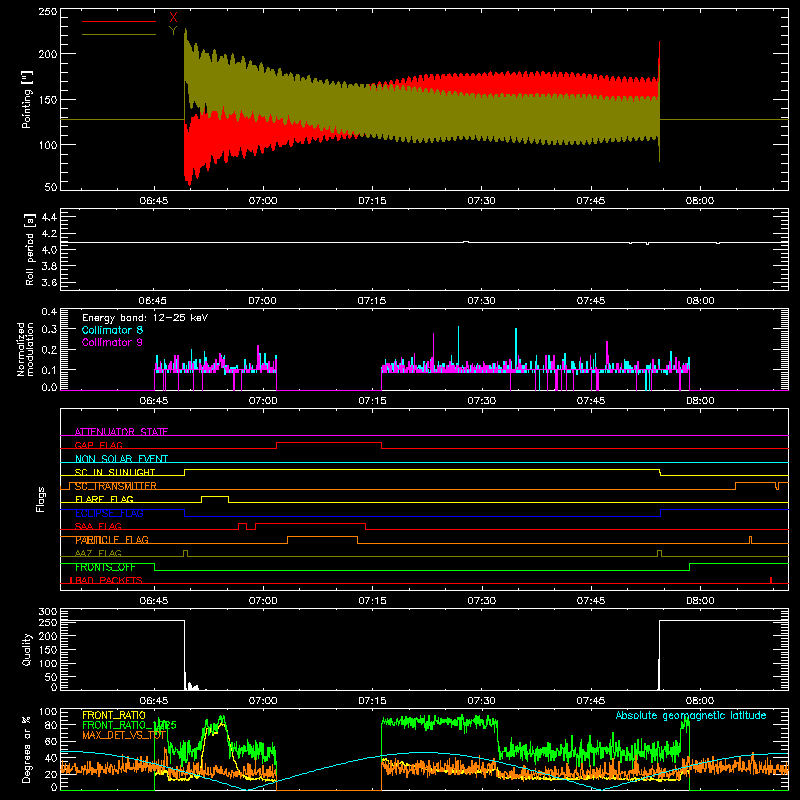Click the red X legend line sample

(119, 21)
